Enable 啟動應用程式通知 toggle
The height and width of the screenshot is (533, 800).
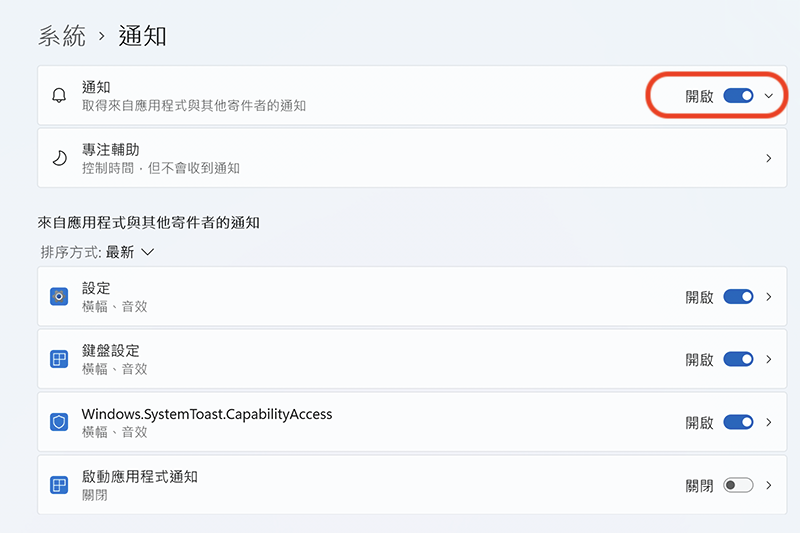coord(738,485)
